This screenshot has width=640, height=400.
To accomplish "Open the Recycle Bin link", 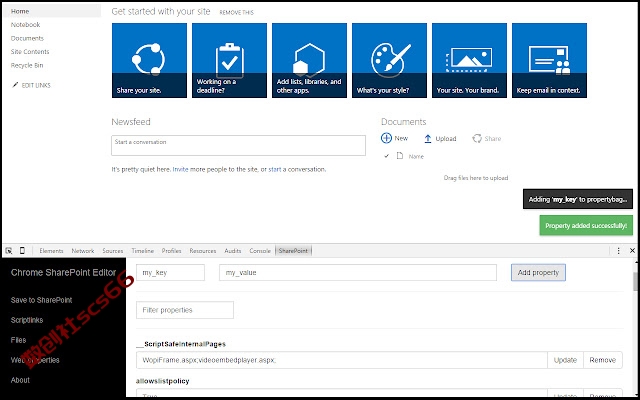I will tap(27, 65).
